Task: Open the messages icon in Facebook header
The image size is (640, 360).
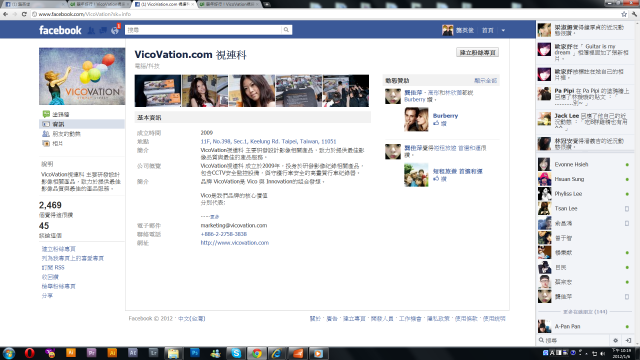Action: coord(103,30)
